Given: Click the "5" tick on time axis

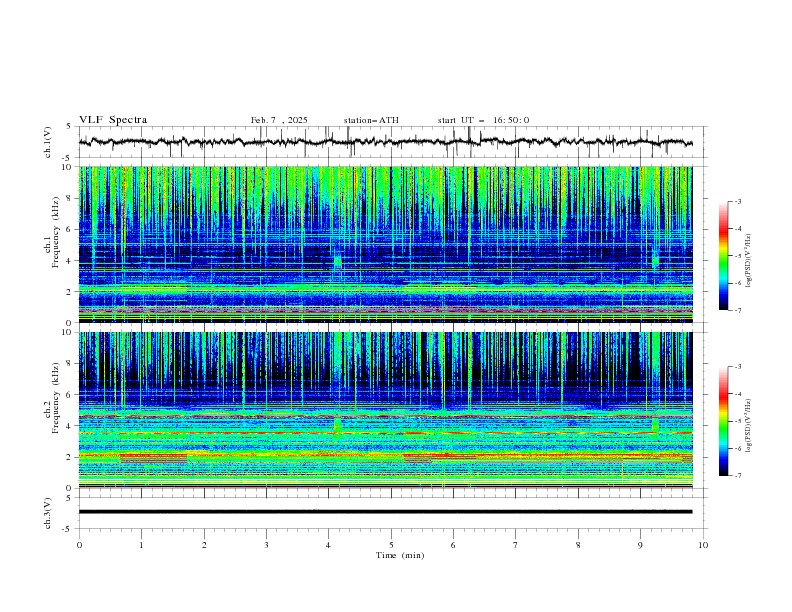Looking at the screenshot, I should [x=391, y=545].
